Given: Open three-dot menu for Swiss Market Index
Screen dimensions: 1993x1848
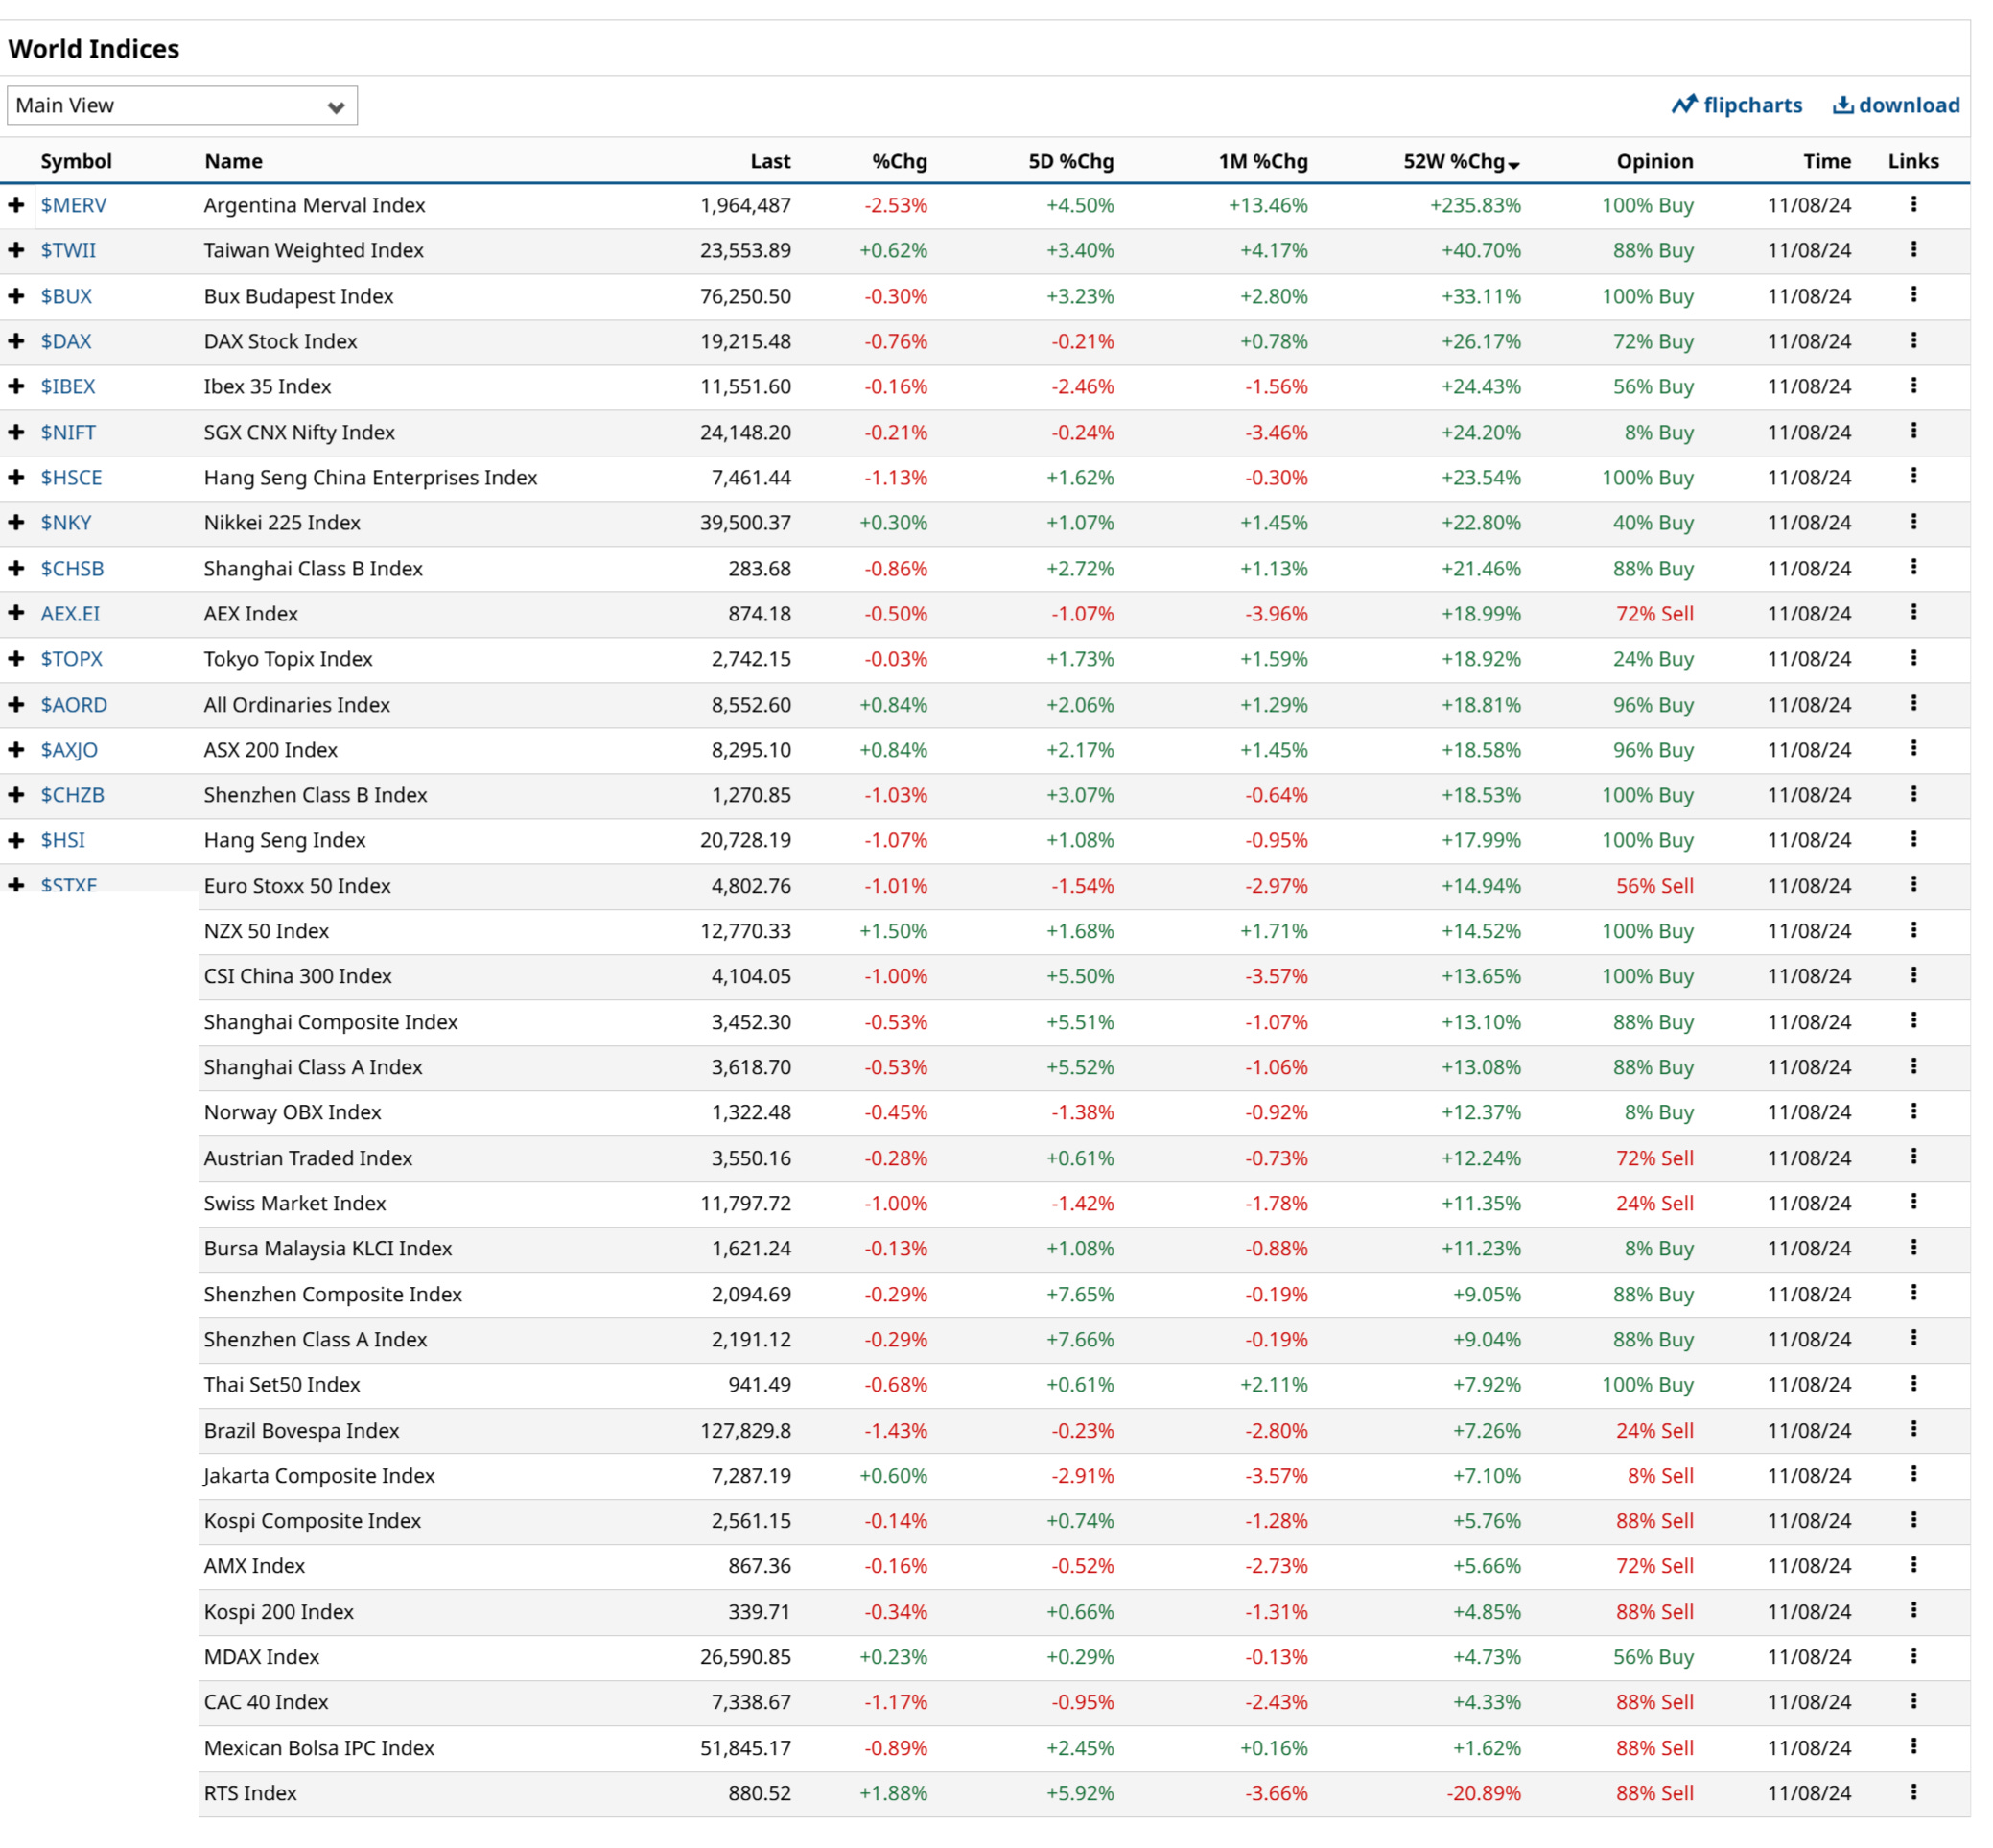Looking at the screenshot, I should tap(1912, 1201).
